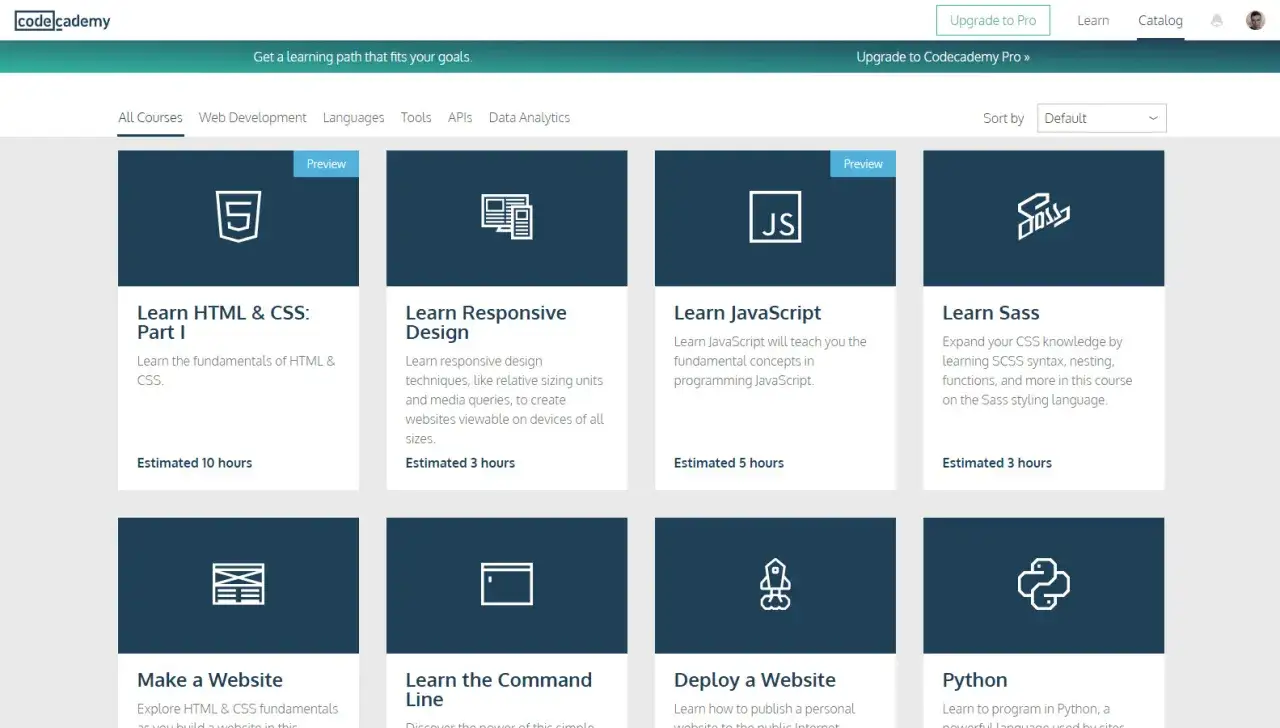The width and height of the screenshot is (1280, 728).
Task: Click the Responsive Design devices icon
Action: pyautogui.click(x=507, y=217)
